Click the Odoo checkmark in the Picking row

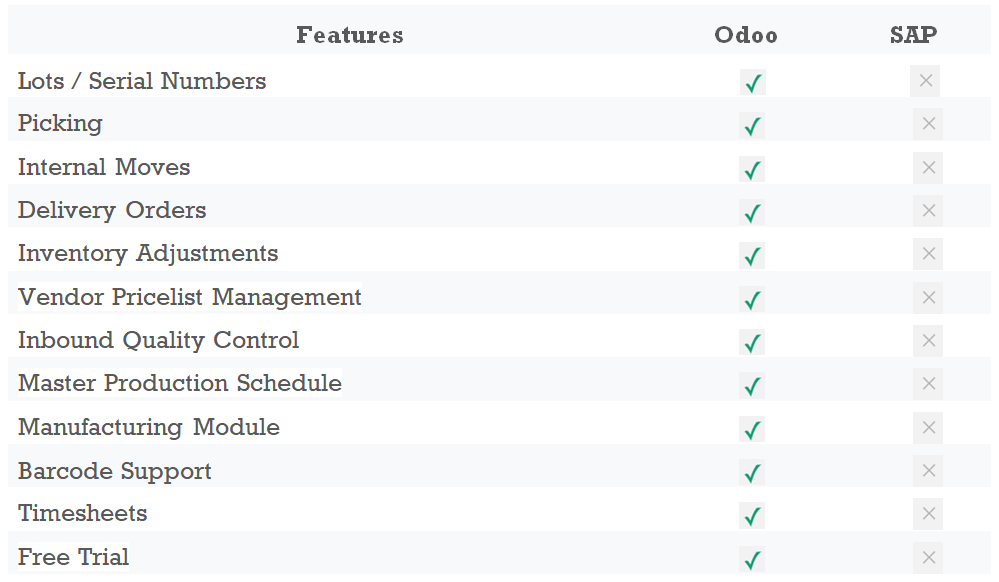[752, 126]
